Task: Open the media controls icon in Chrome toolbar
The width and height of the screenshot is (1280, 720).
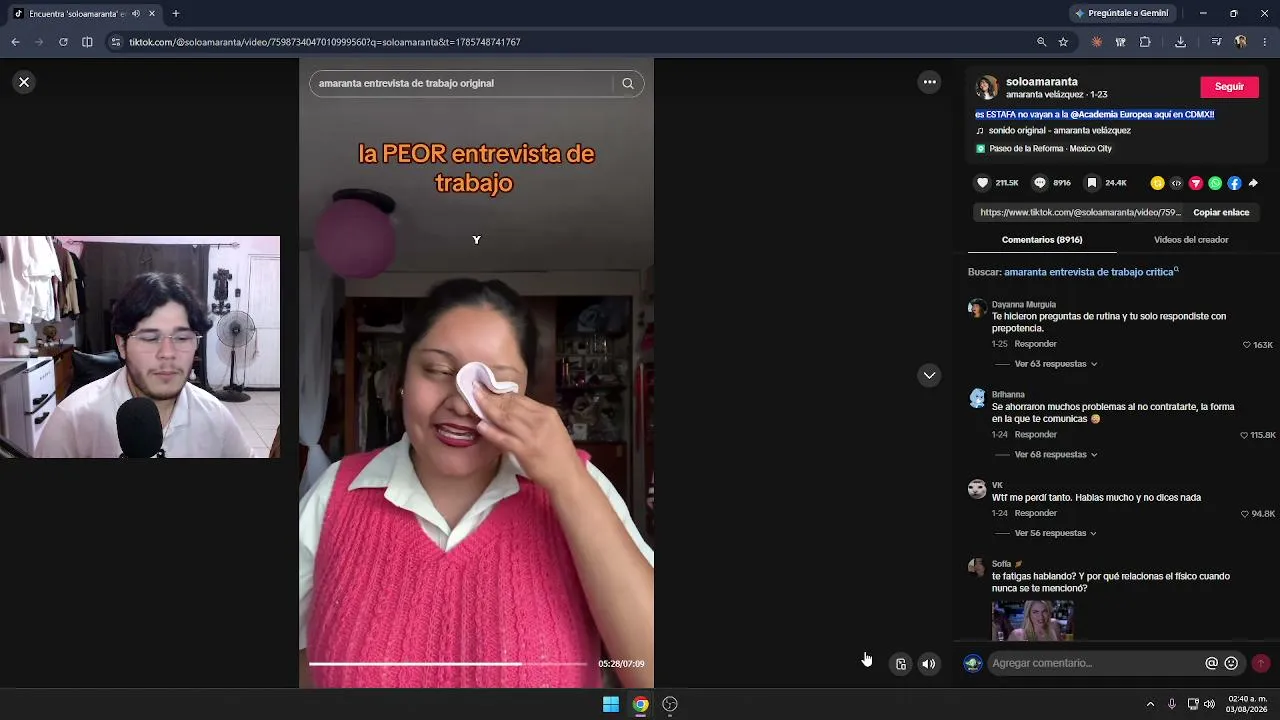Action: [x=1216, y=42]
